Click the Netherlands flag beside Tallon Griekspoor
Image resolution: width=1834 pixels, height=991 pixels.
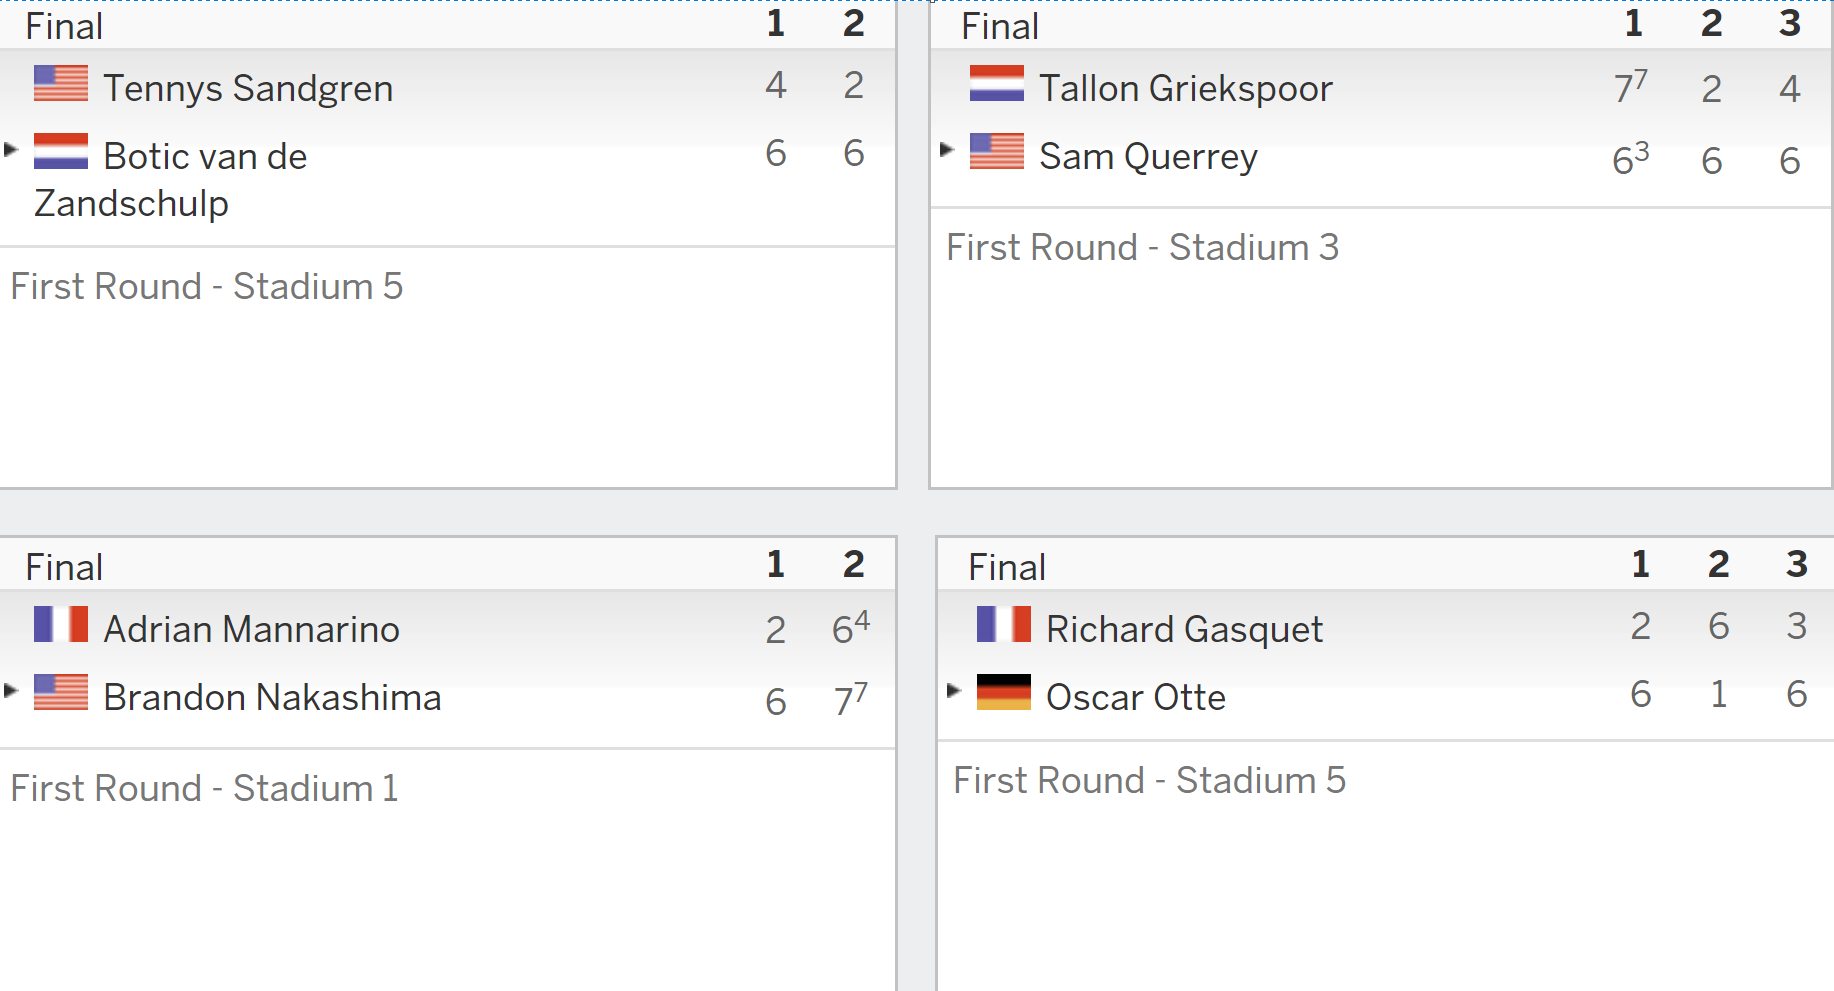pyautogui.click(x=997, y=83)
